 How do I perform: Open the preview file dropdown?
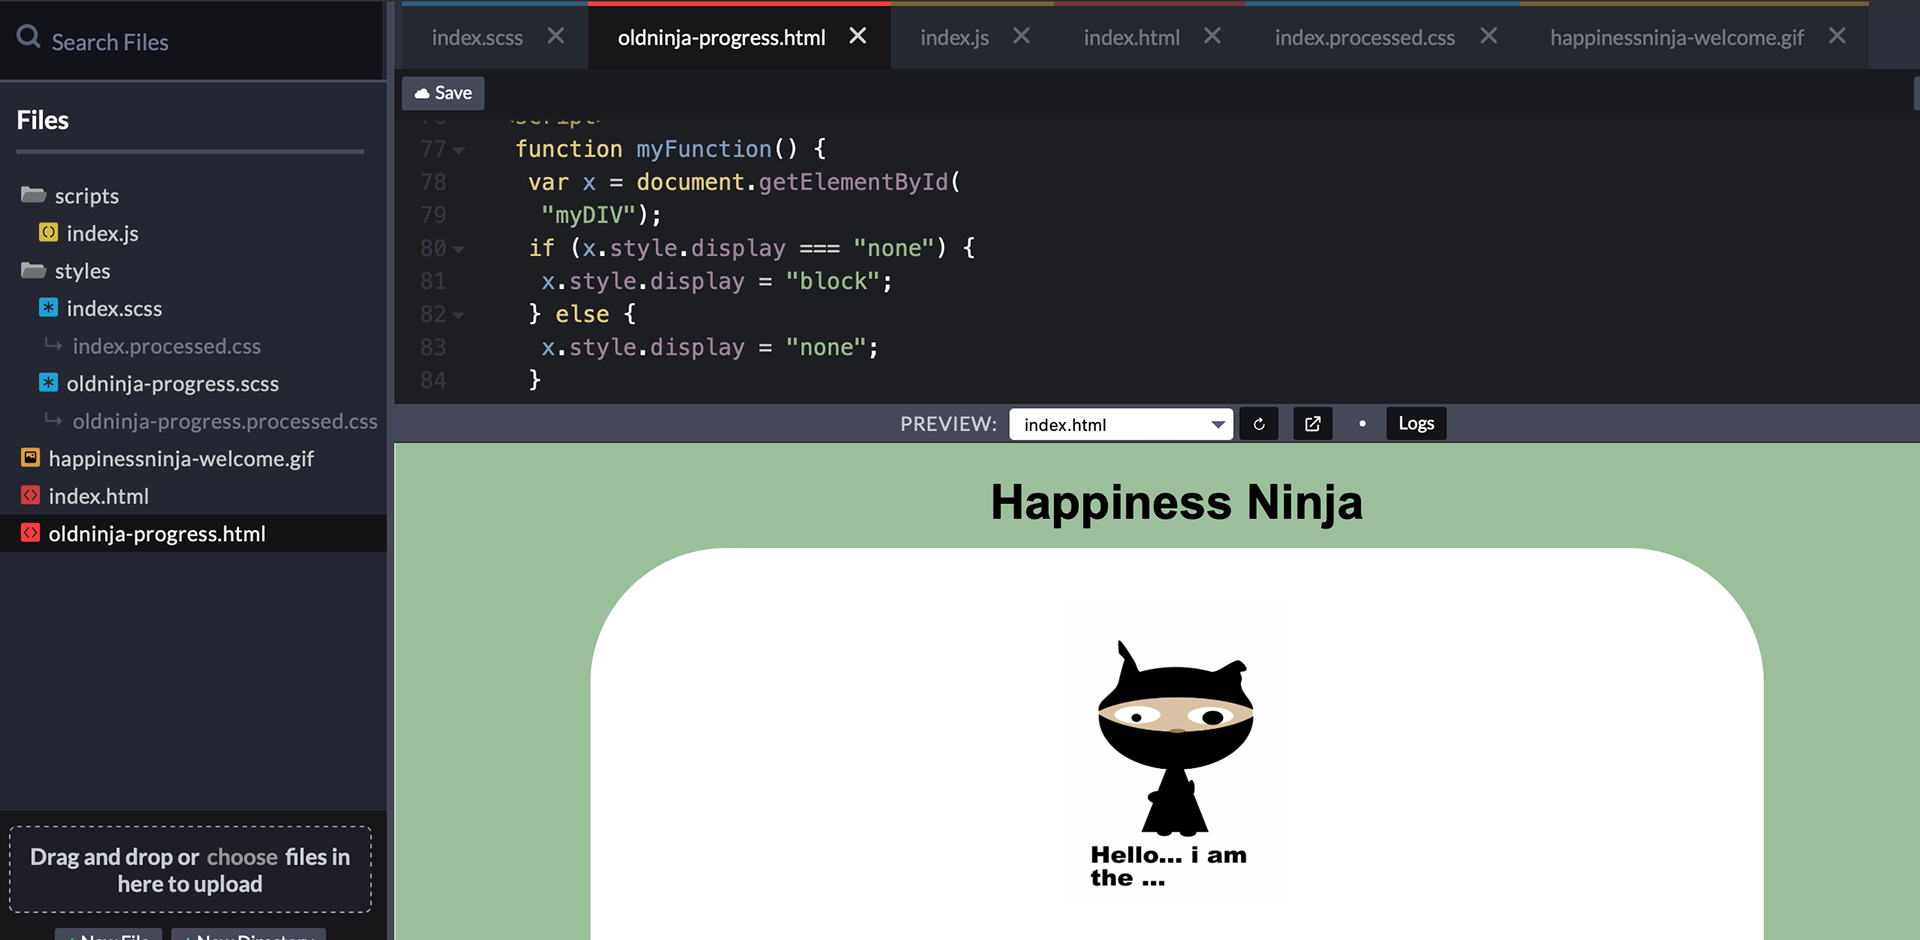tap(1121, 424)
